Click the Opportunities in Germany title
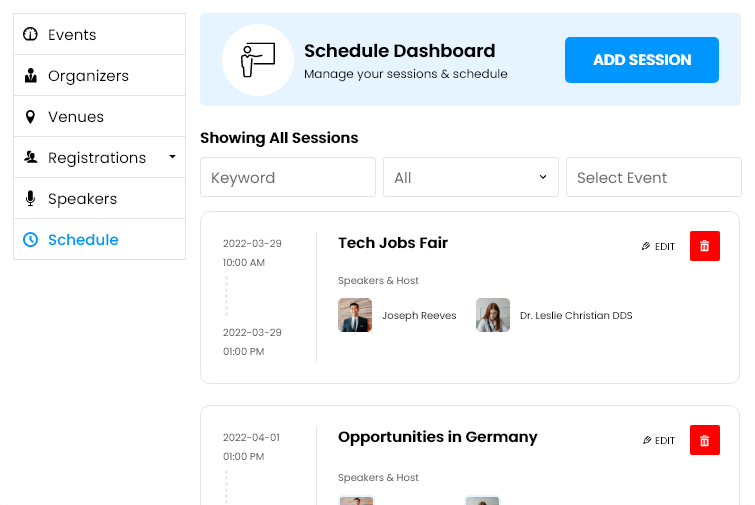This screenshot has width=755, height=505. 437,437
